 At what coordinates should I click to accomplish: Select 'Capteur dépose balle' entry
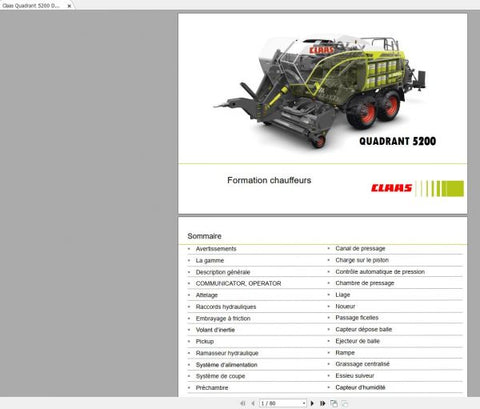click(364, 329)
